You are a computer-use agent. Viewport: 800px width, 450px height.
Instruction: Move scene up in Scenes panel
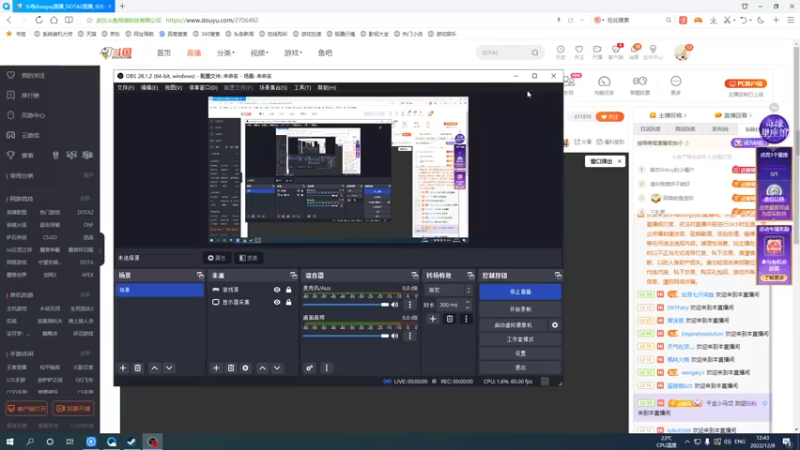(155, 368)
